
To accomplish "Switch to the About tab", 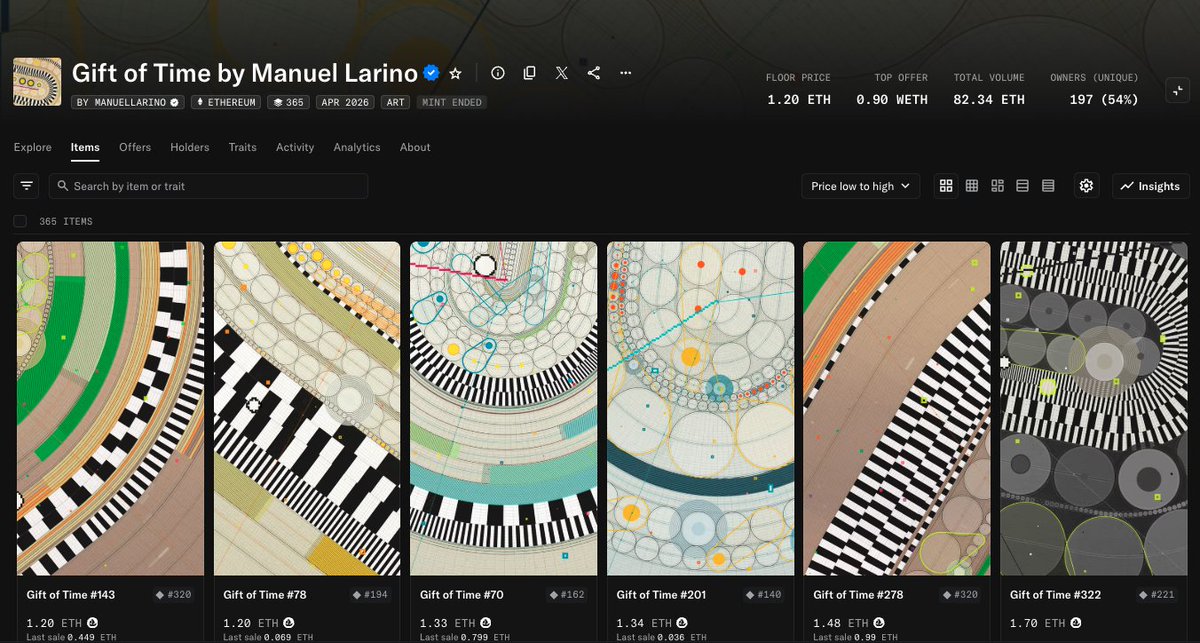I will (x=415, y=147).
